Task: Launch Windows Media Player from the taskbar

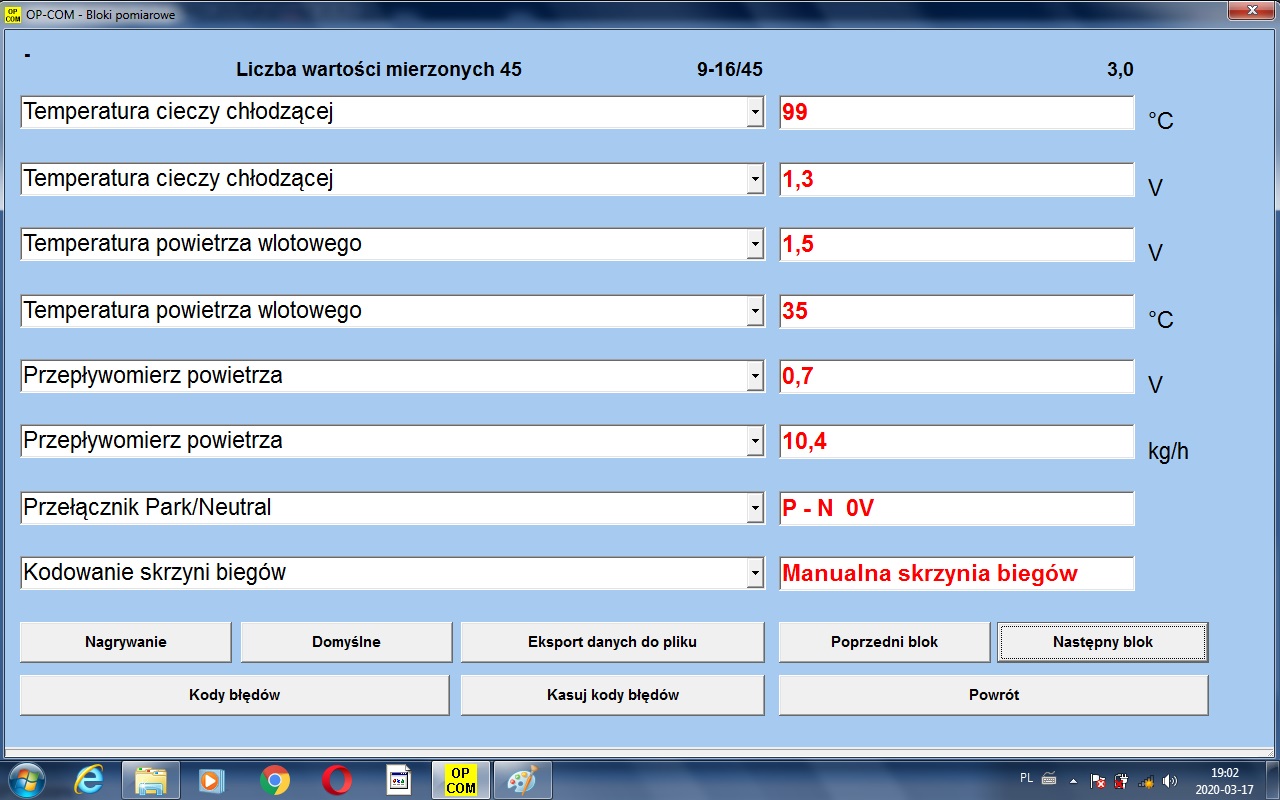Action: click(x=213, y=780)
